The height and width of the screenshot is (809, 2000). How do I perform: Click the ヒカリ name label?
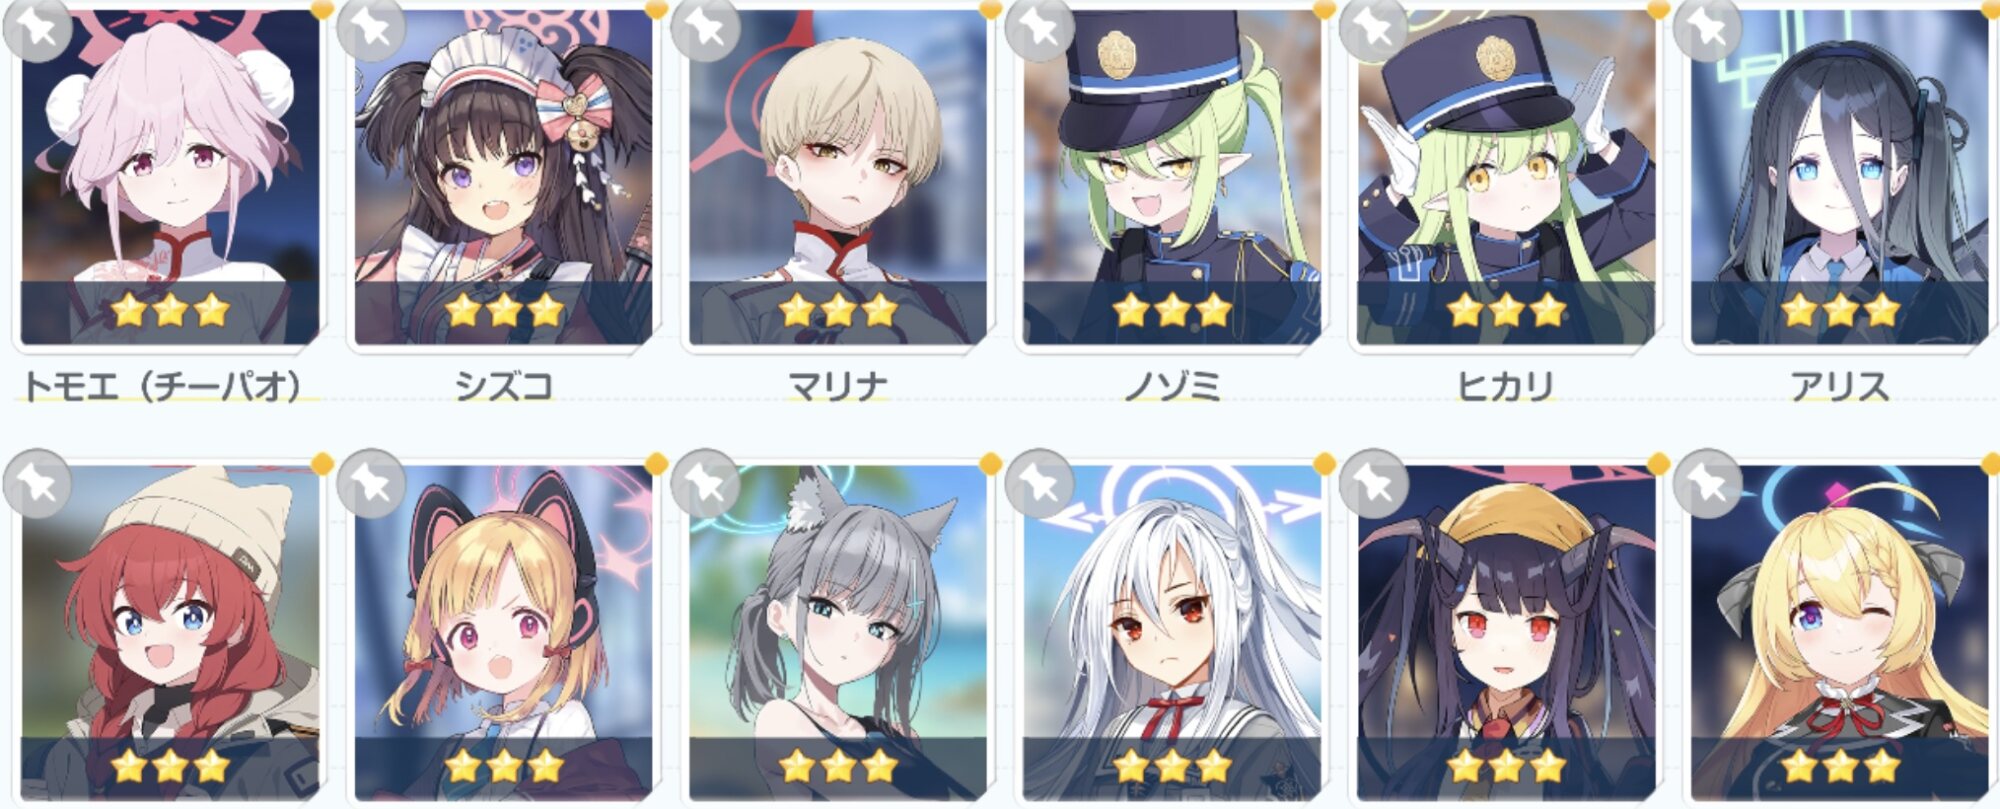pyautogui.click(x=1505, y=385)
